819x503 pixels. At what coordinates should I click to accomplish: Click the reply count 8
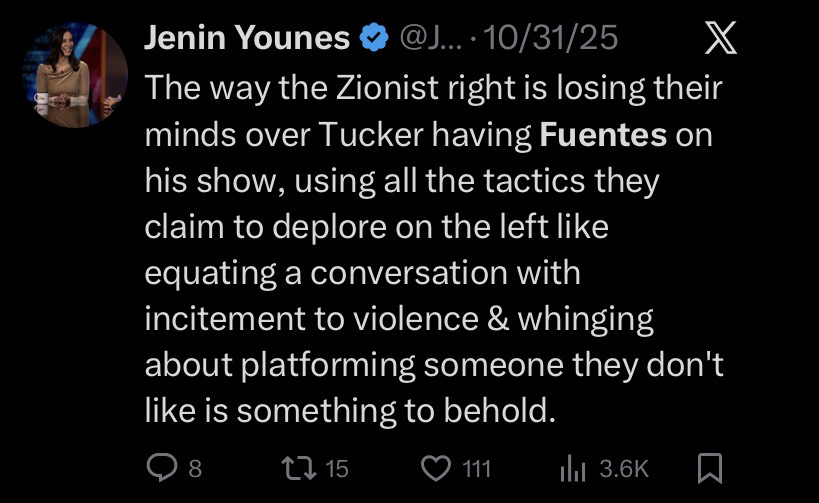[x=195, y=468]
